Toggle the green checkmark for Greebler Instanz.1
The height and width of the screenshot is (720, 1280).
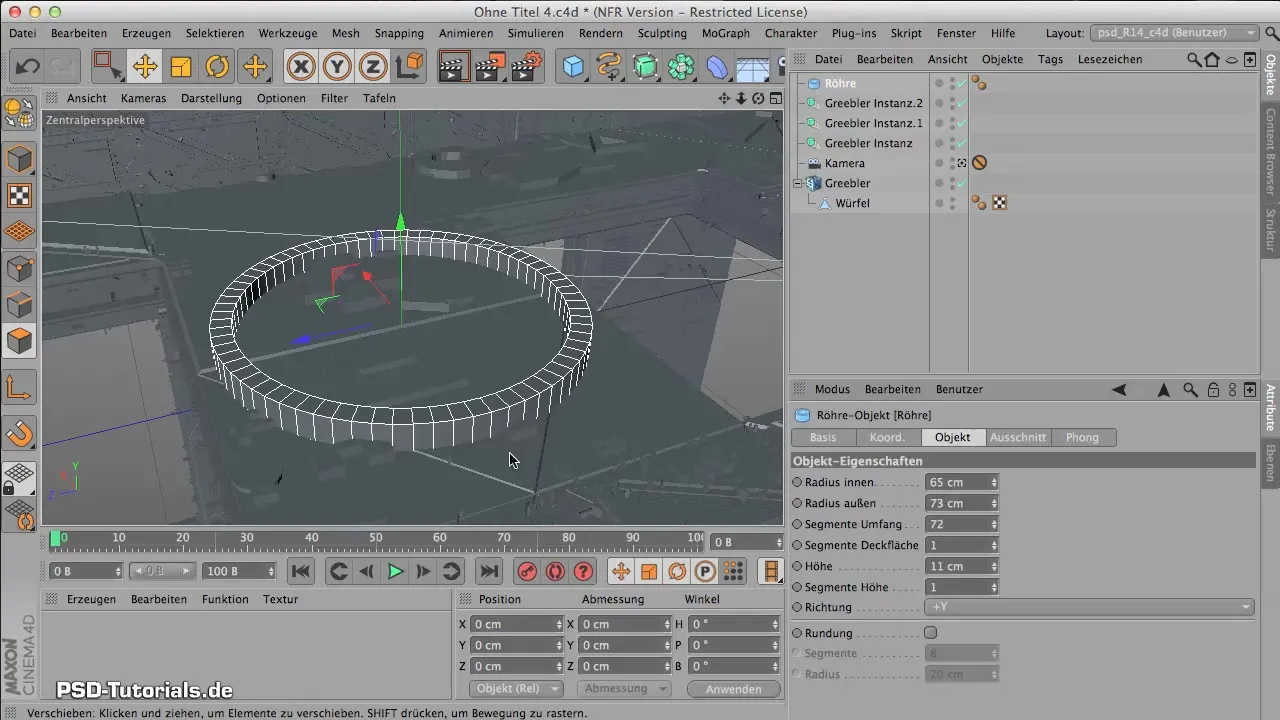point(962,123)
